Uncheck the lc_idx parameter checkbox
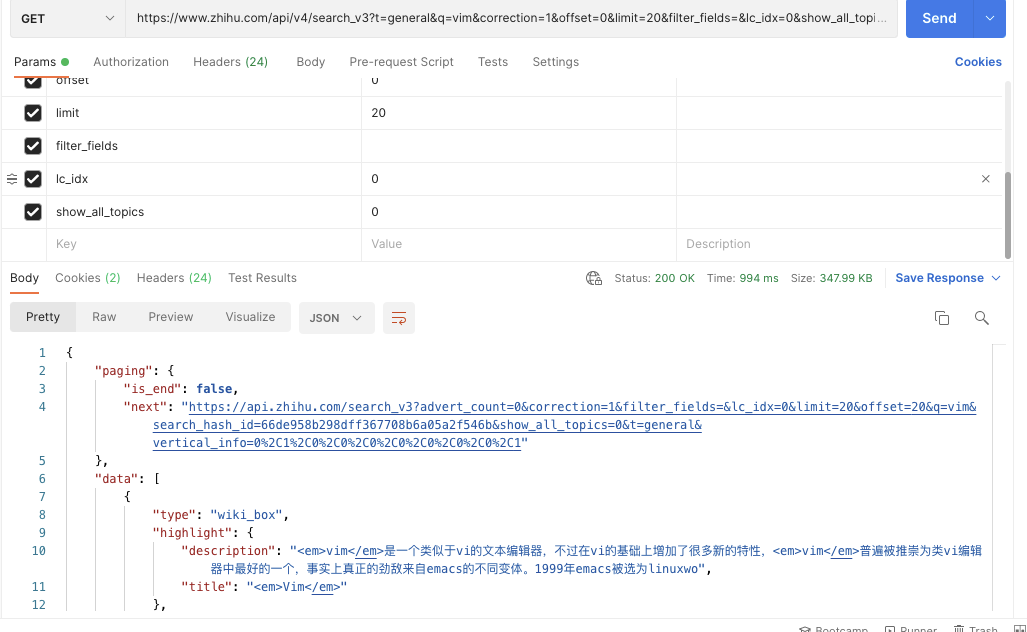1027x632 pixels. [33, 179]
